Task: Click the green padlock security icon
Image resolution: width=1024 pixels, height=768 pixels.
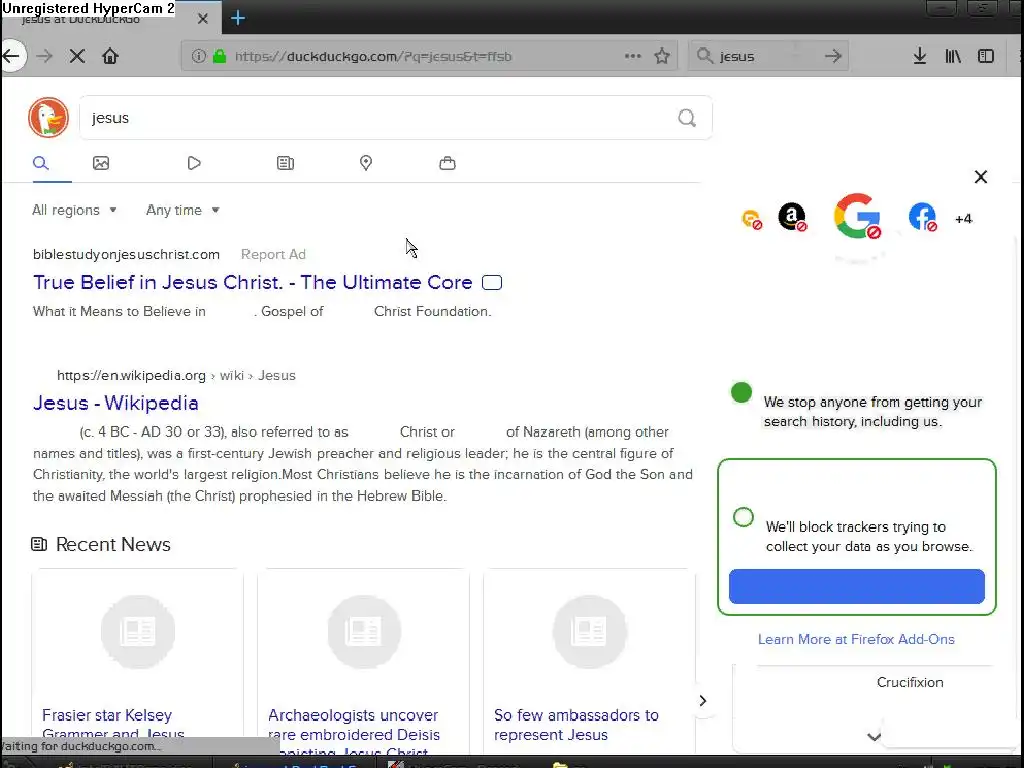Action: (x=220, y=56)
